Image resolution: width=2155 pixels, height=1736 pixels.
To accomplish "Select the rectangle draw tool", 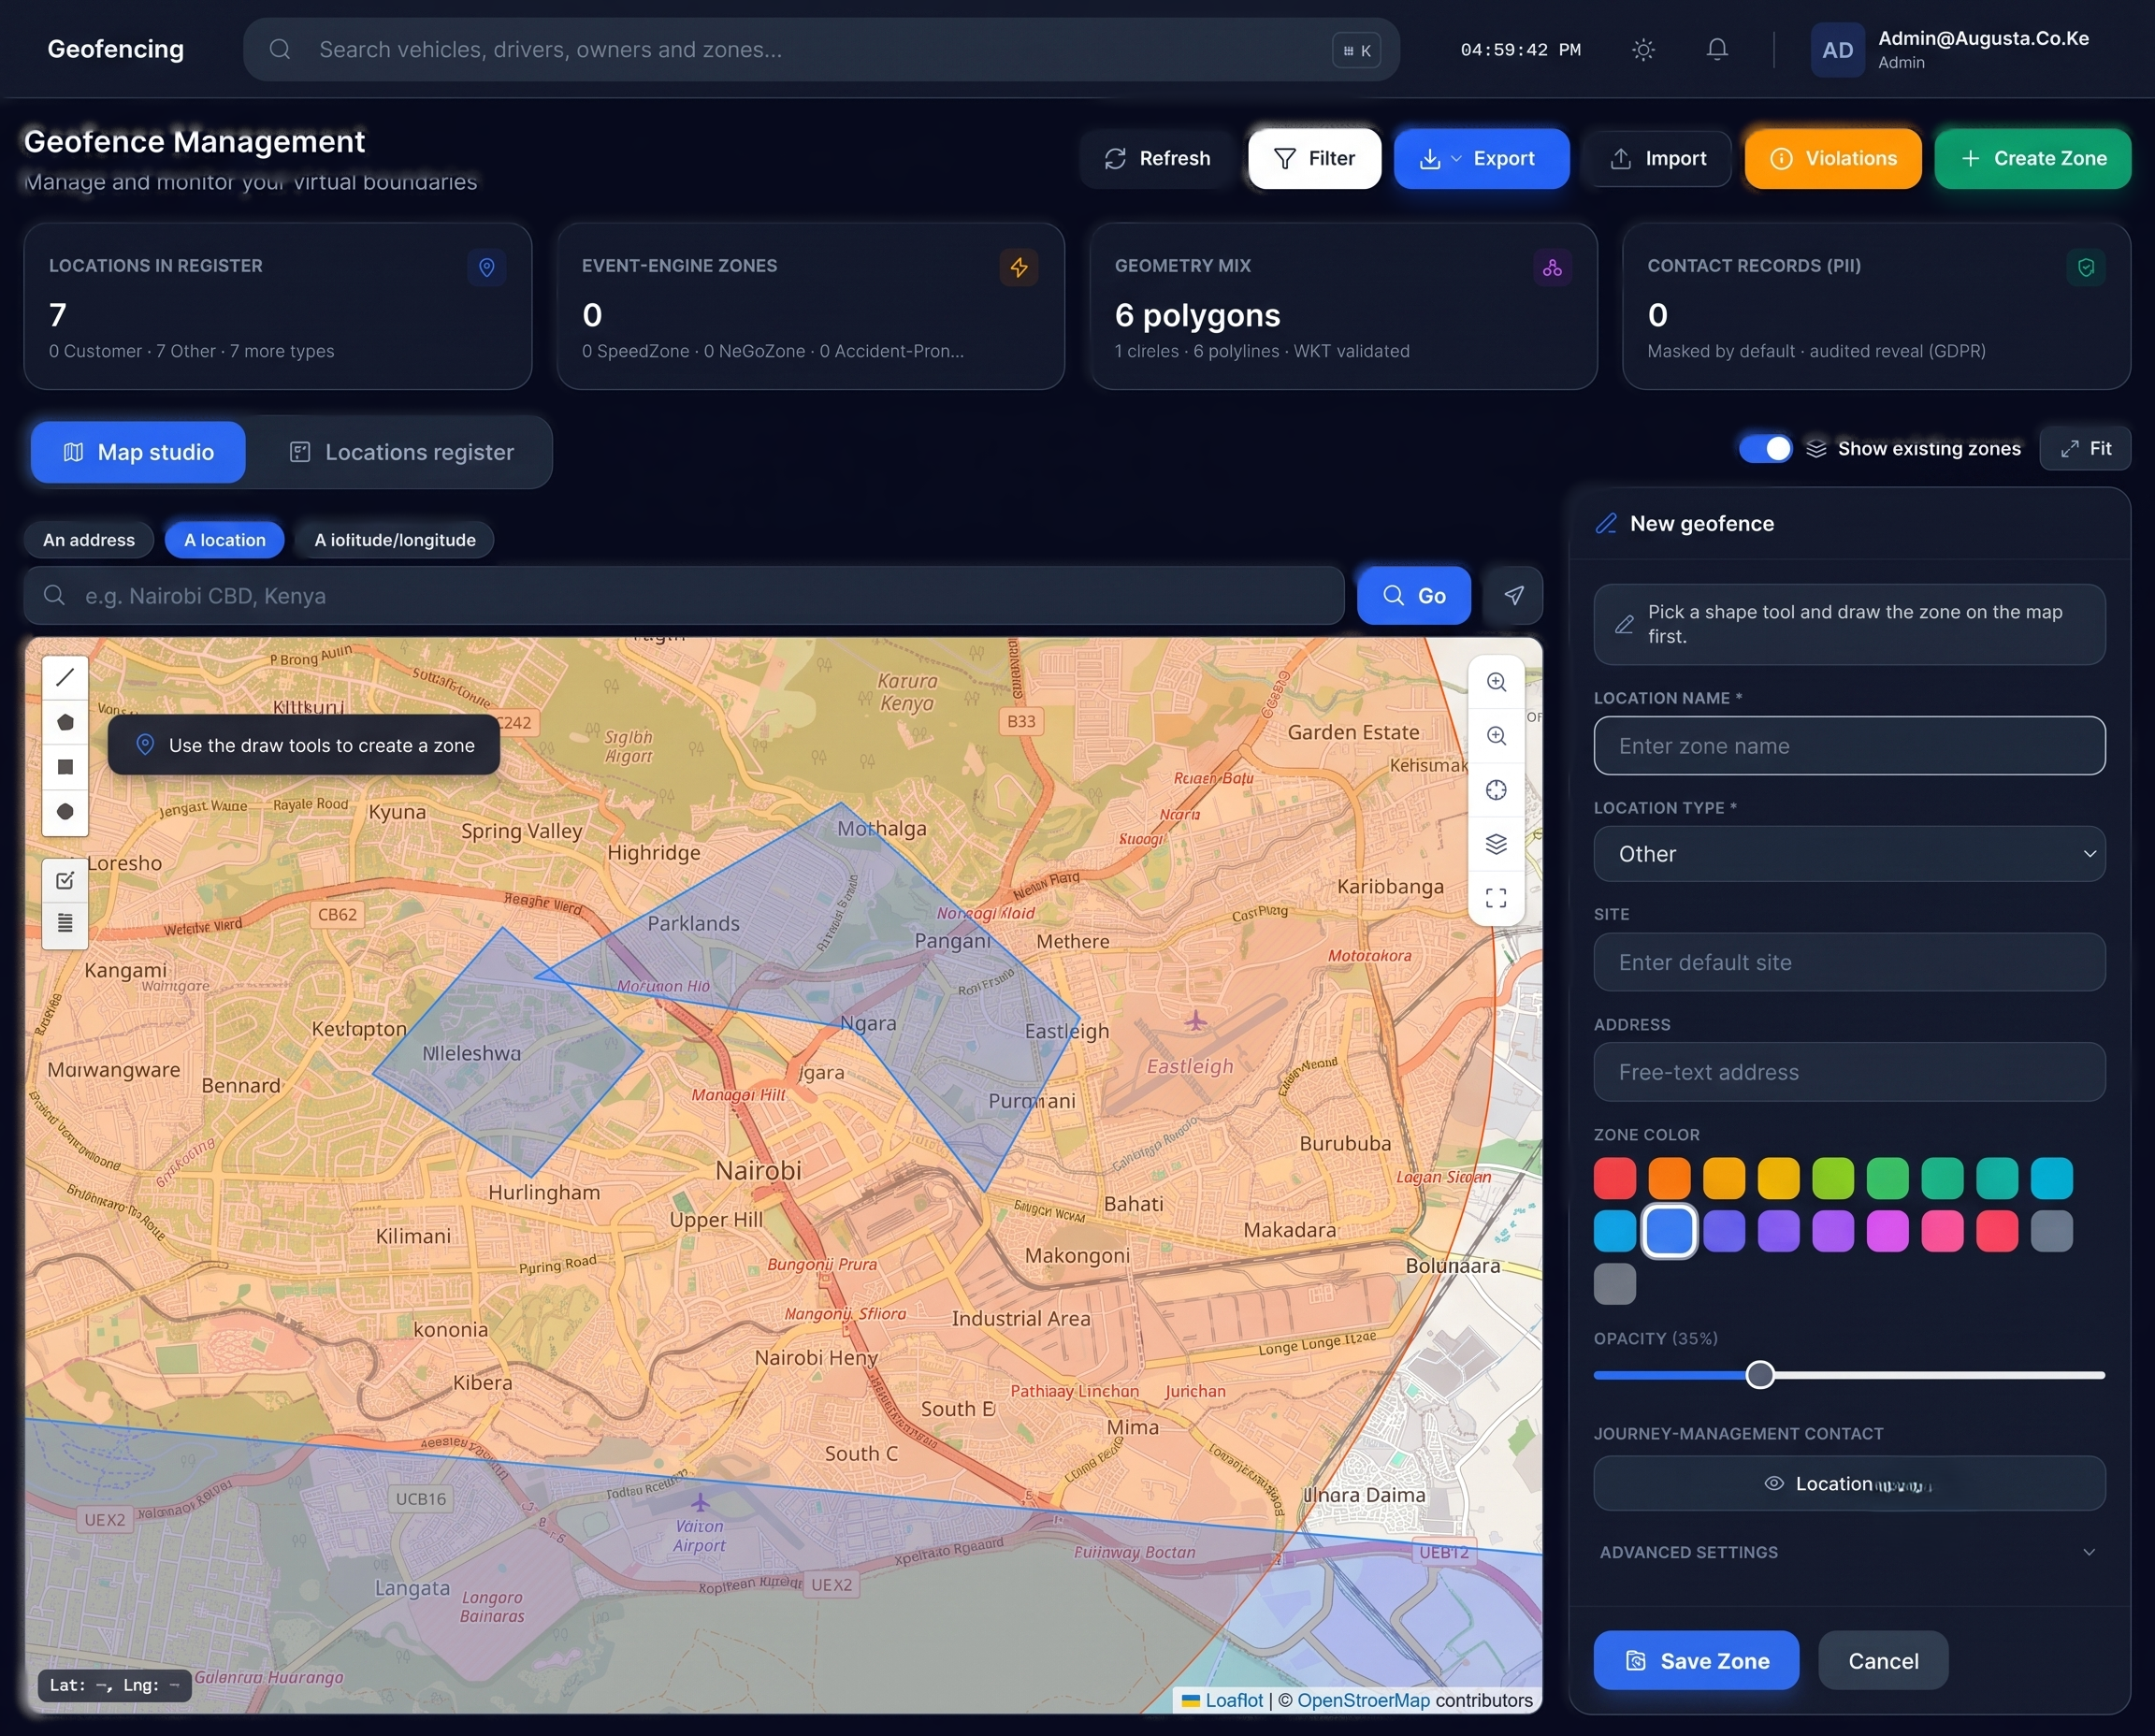I will [65, 767].
